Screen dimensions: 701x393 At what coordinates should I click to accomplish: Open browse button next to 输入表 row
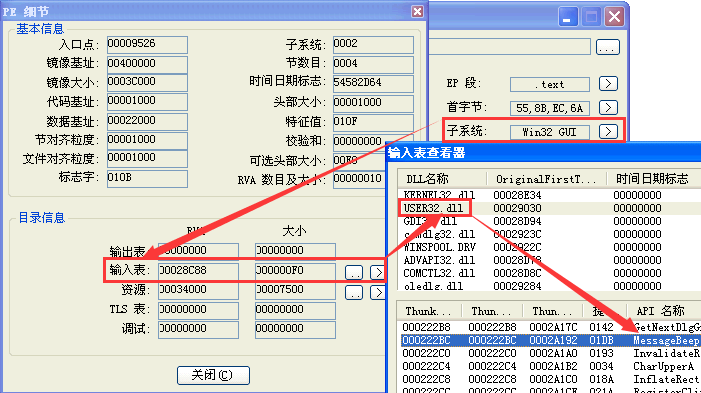tap(354, 273)
